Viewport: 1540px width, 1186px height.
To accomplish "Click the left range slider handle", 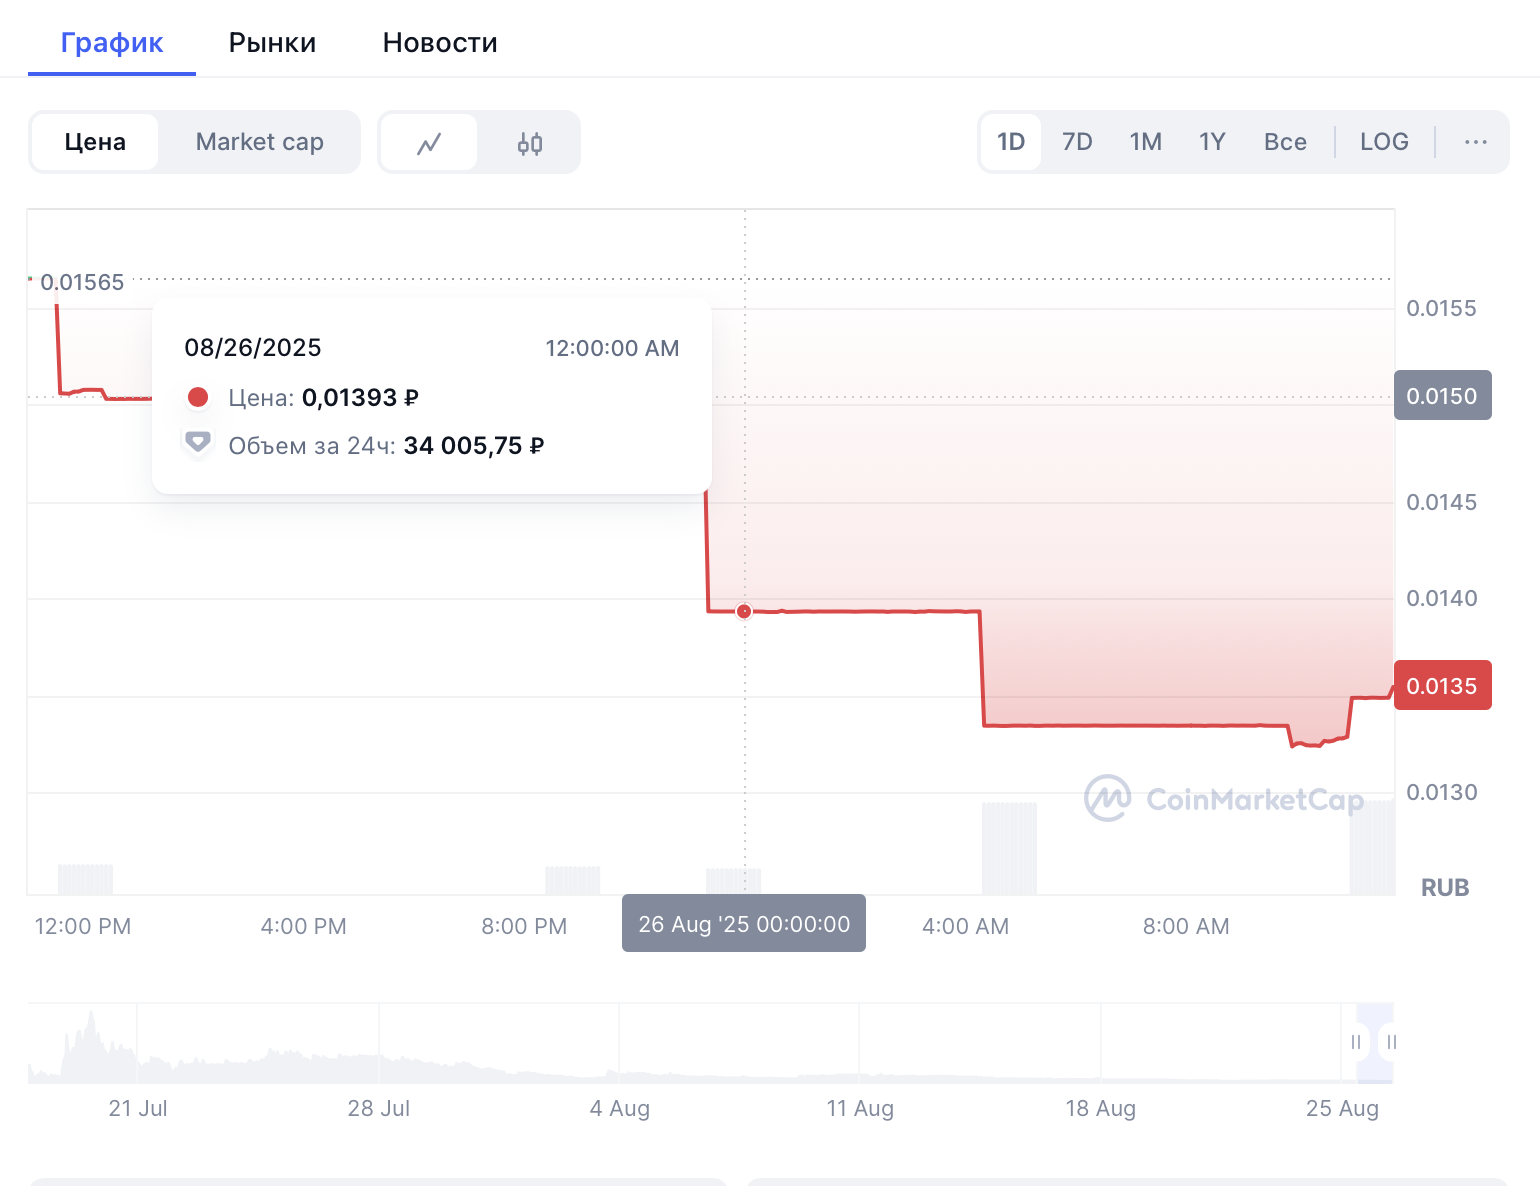I will pyautogui.click(x=1356, y=1042).
